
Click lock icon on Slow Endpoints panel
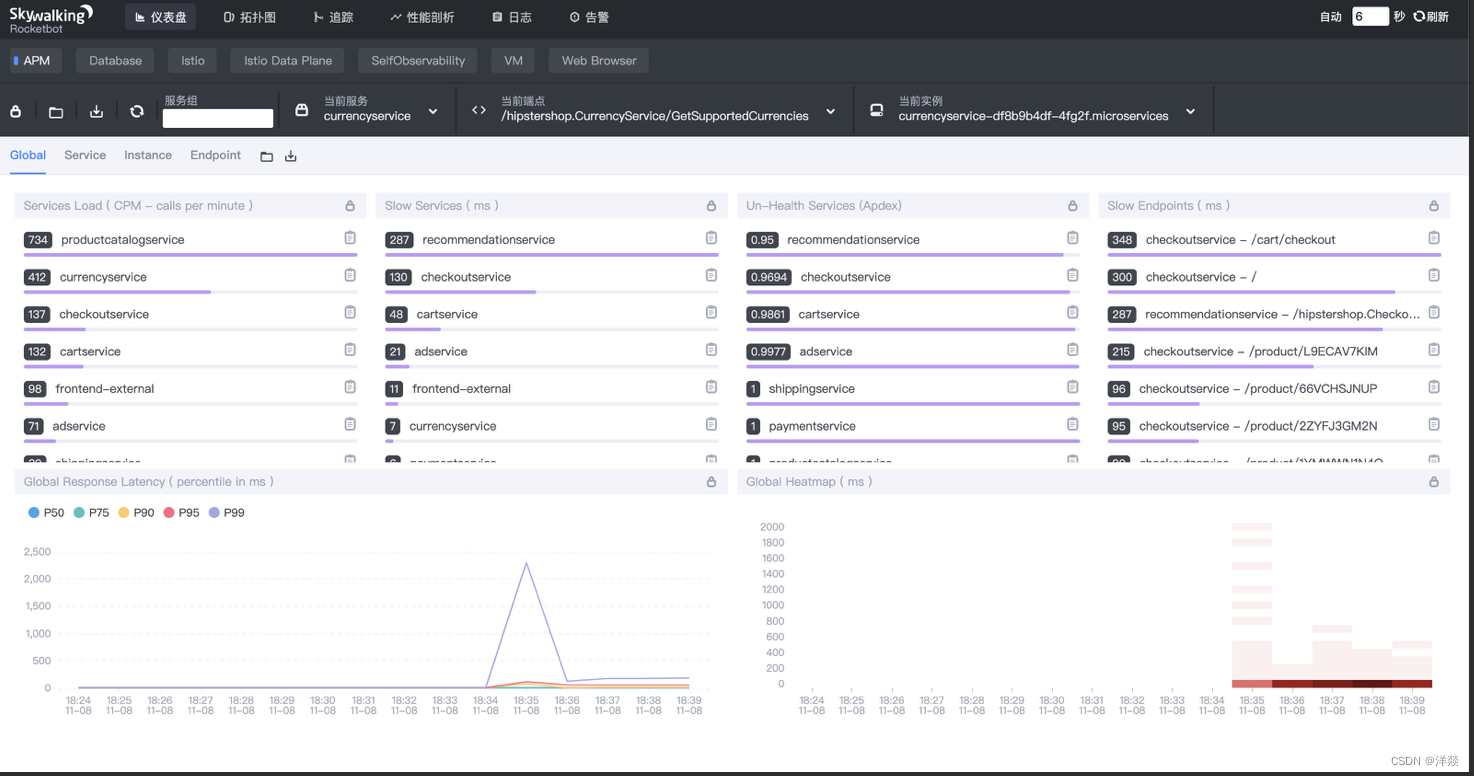click(1434, 206)
